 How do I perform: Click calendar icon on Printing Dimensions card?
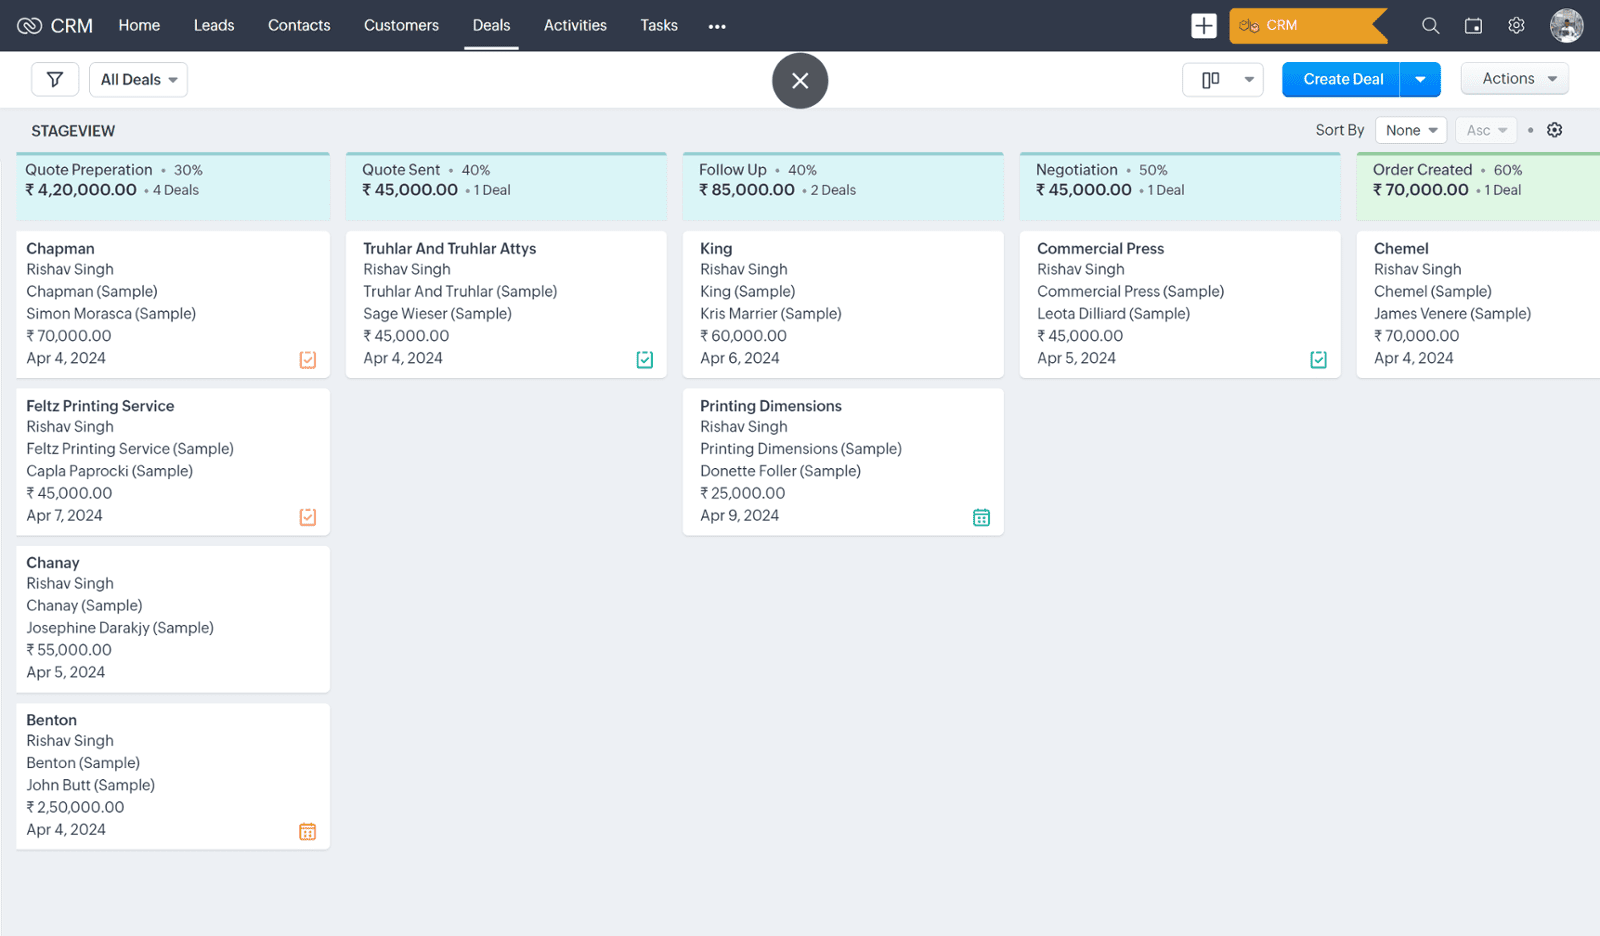(x=981, y=517)
